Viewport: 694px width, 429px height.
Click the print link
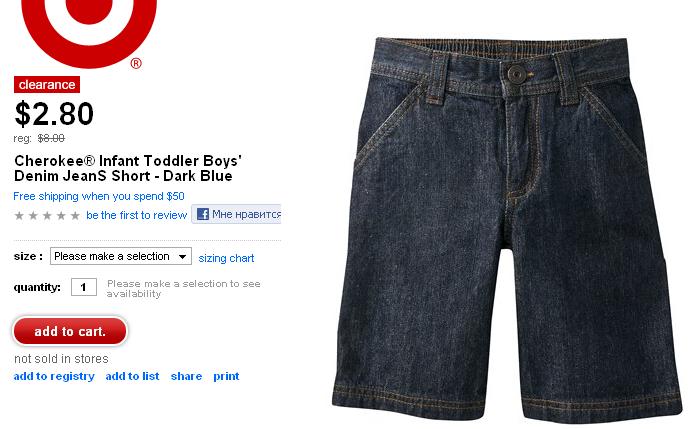point(226,376)
